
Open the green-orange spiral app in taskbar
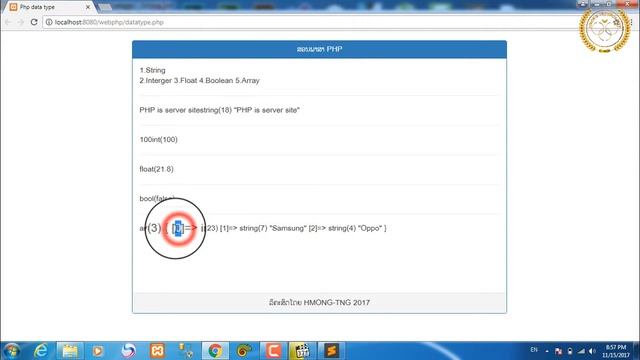[244, 351]
